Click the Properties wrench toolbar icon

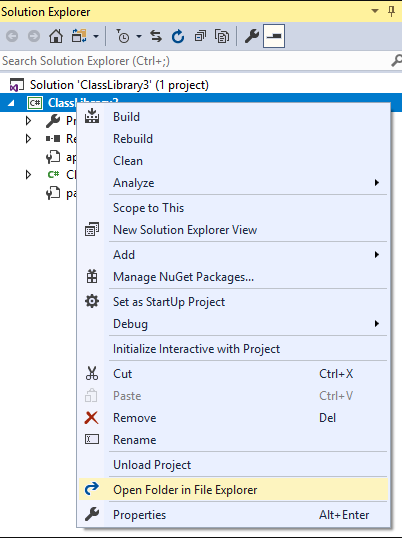252,36
